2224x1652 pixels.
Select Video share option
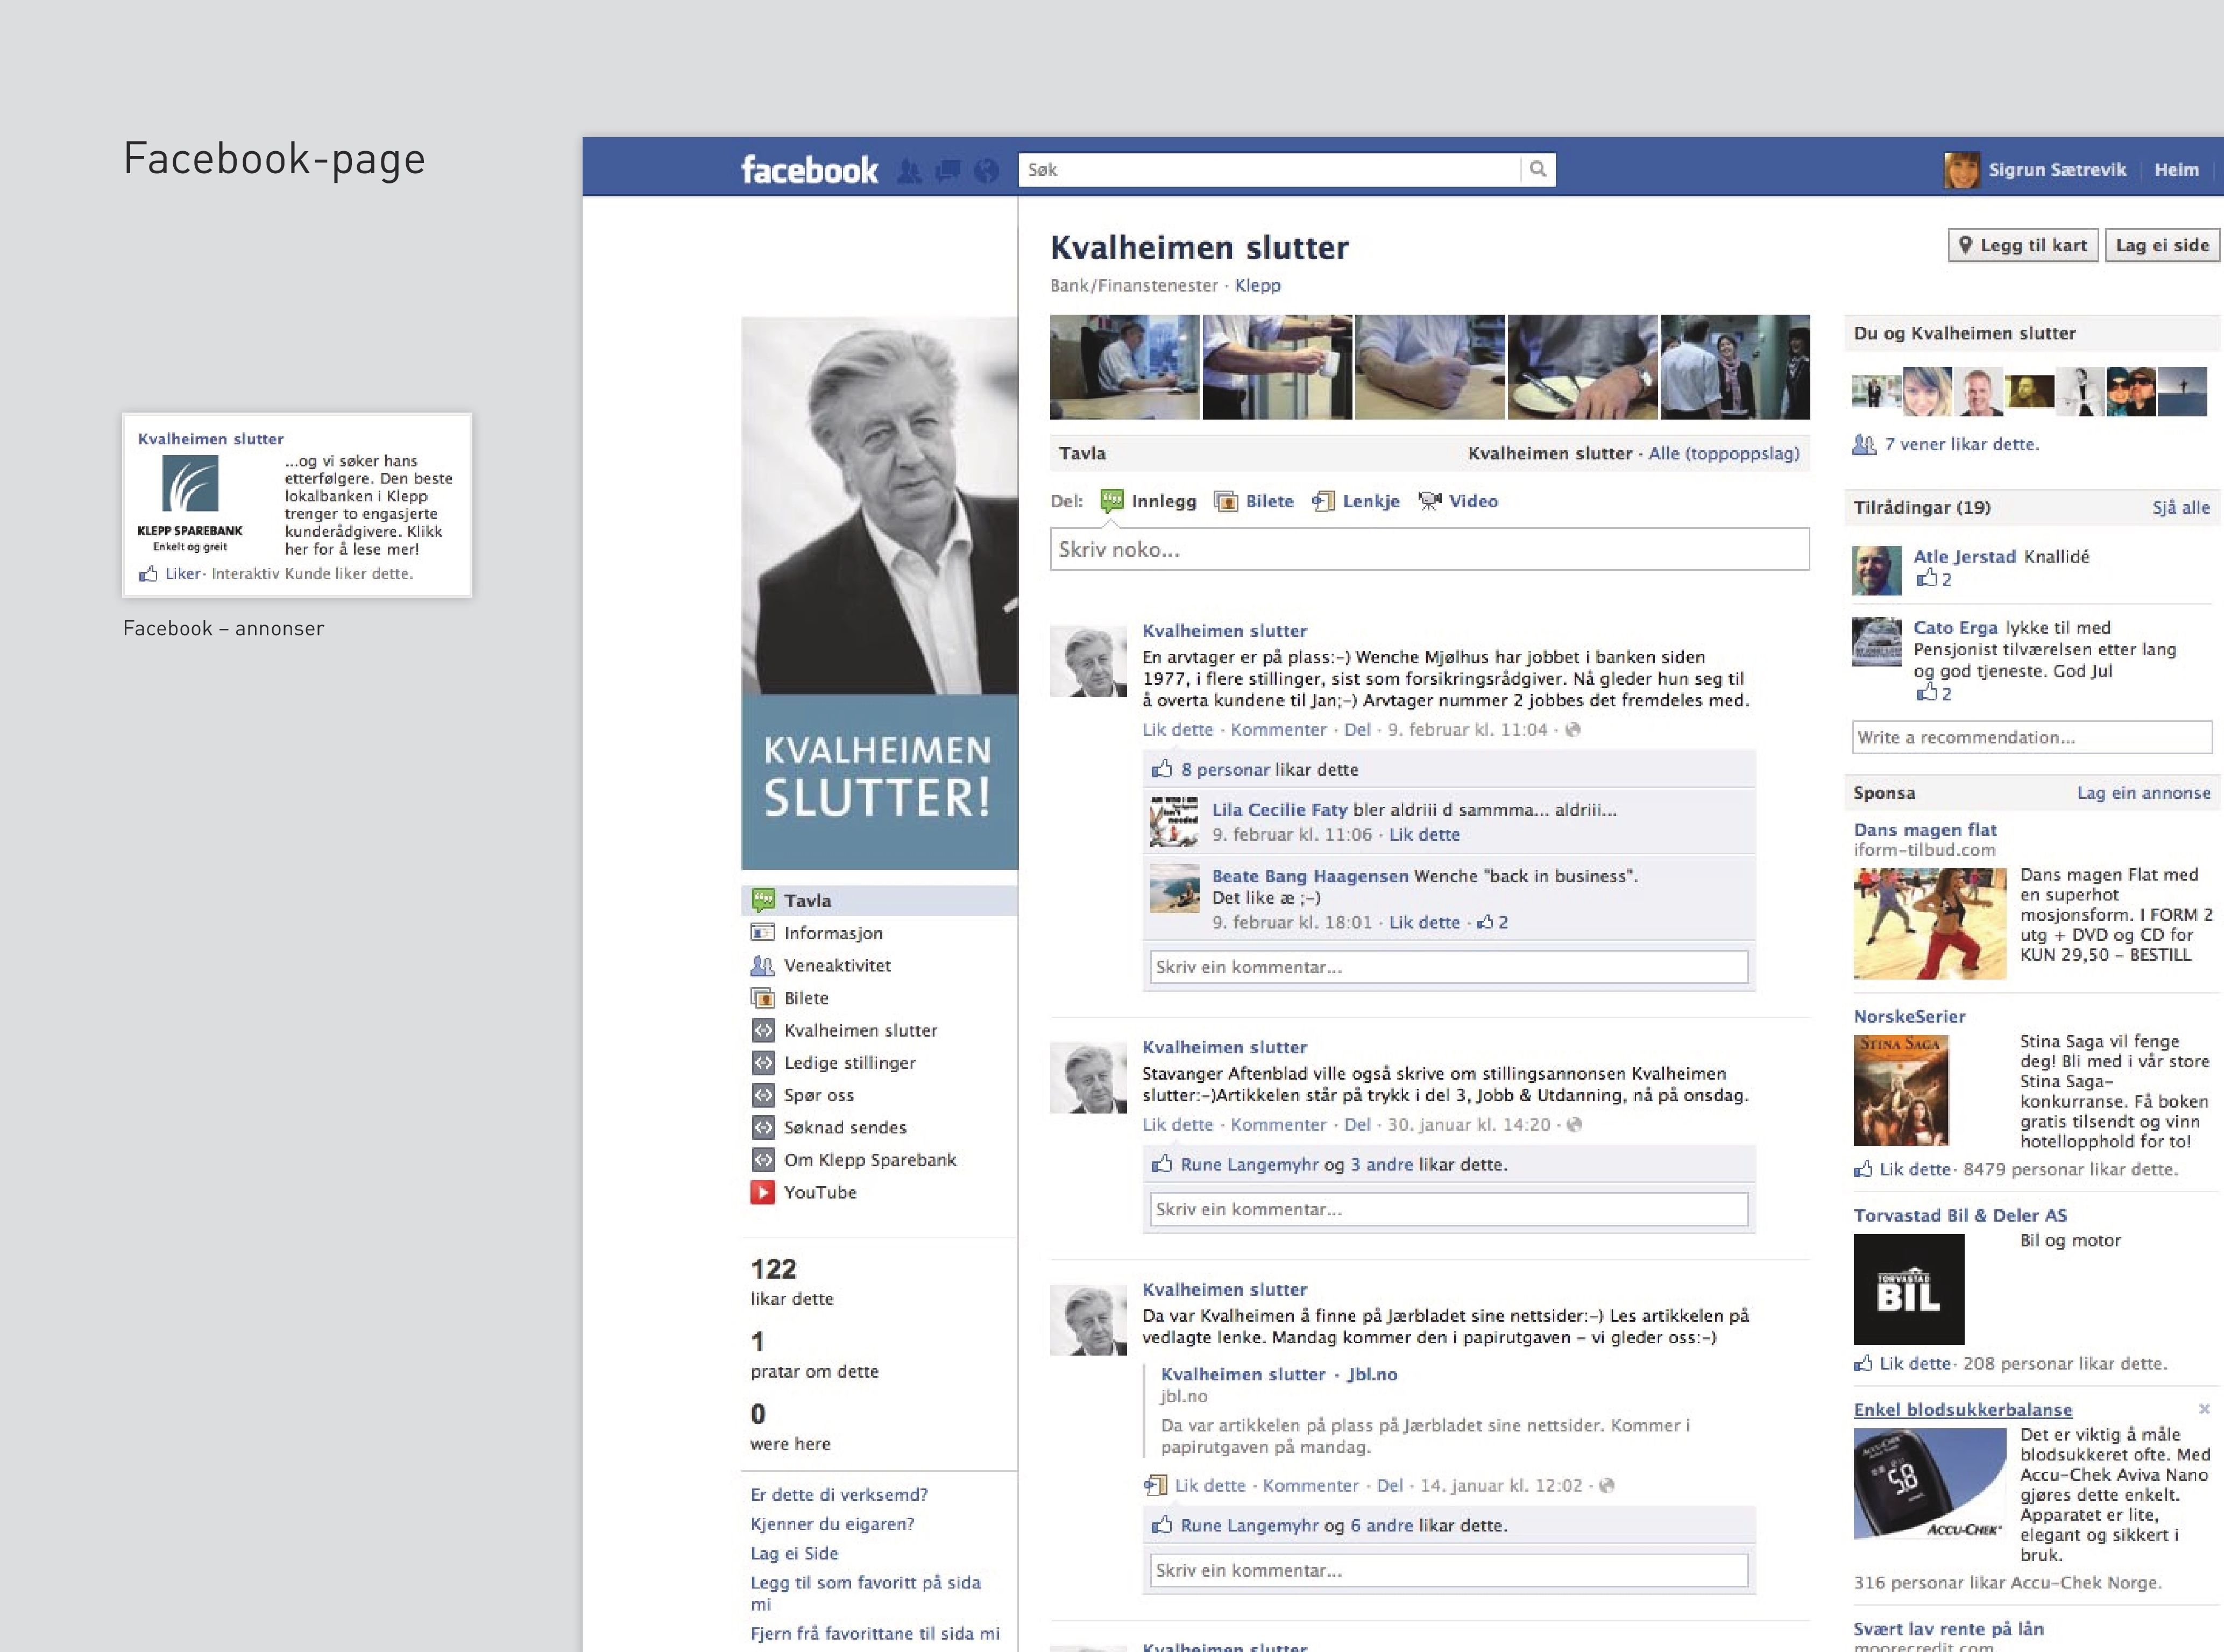tap(1458, 501)
